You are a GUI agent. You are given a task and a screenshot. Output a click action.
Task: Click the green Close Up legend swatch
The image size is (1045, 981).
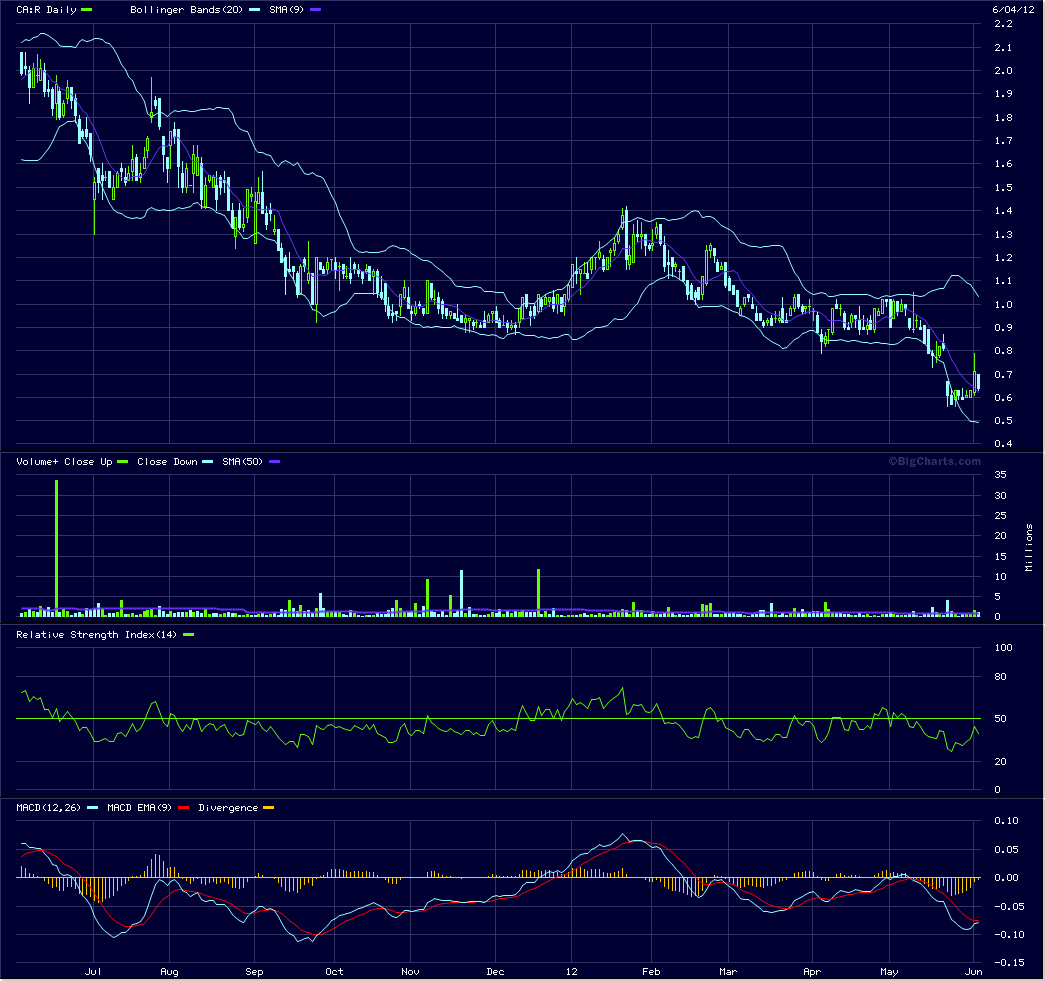coord(123,462)
